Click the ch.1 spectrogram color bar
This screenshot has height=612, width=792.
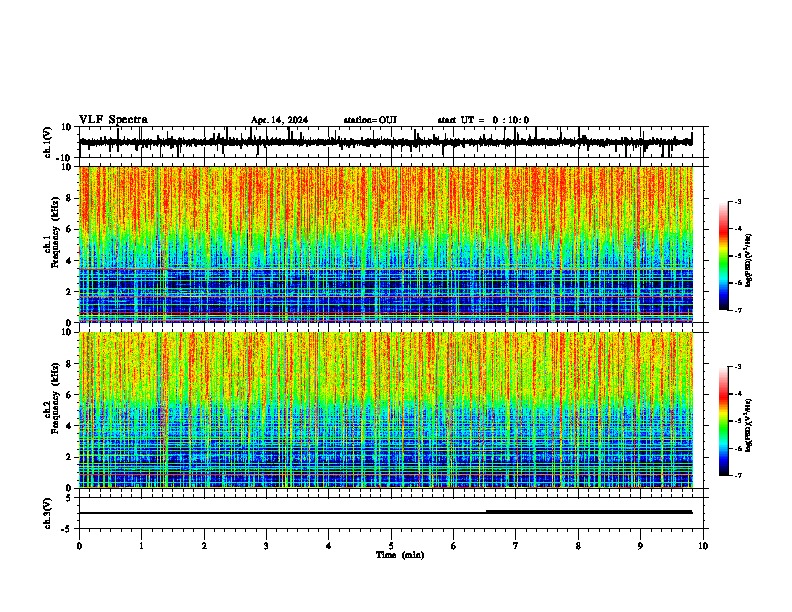[724, 256]
